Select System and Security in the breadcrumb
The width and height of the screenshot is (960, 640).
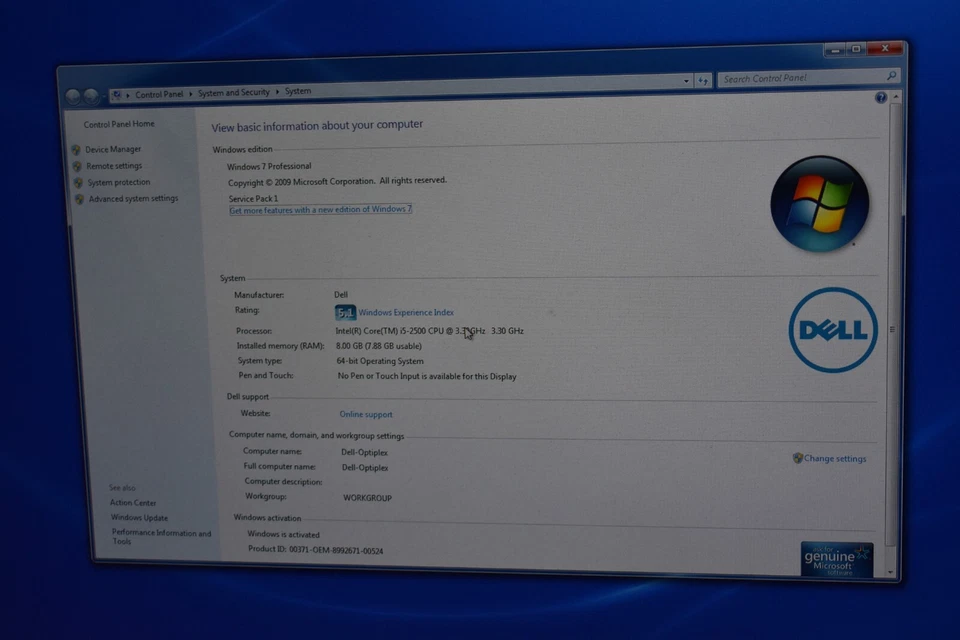tap(234, 93)
